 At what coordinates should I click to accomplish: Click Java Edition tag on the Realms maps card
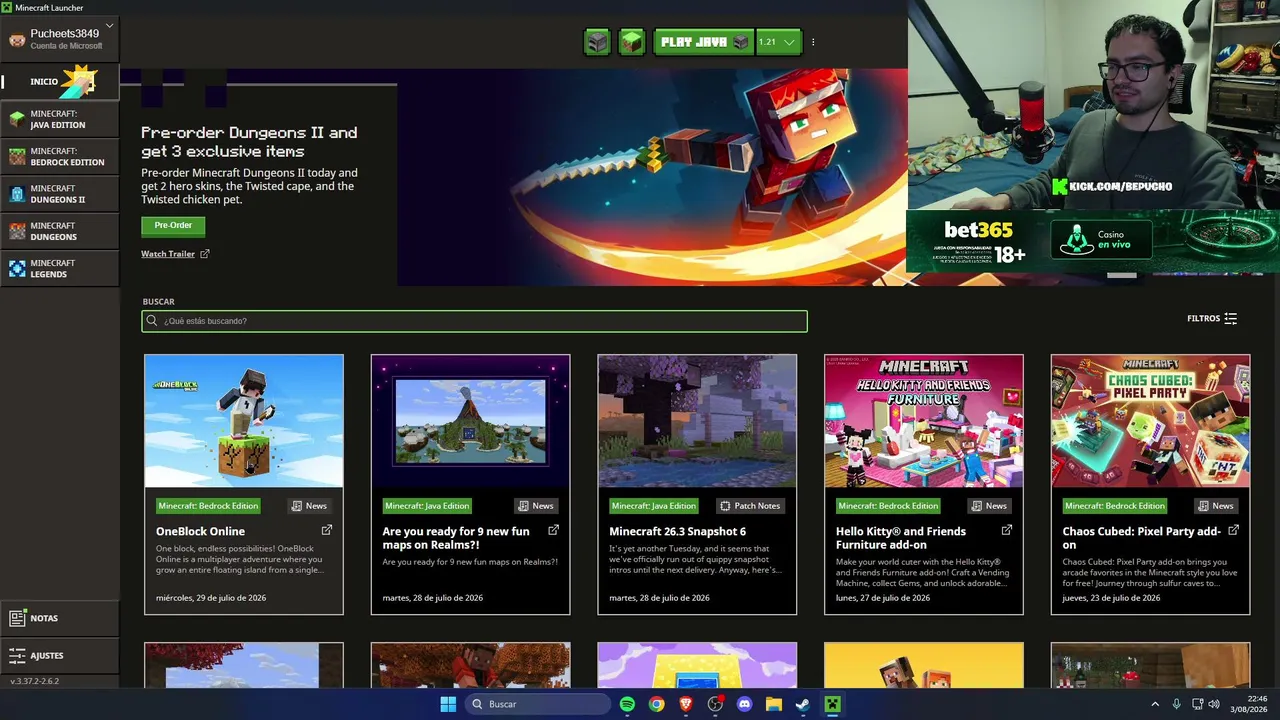click(x=427, y=506)
